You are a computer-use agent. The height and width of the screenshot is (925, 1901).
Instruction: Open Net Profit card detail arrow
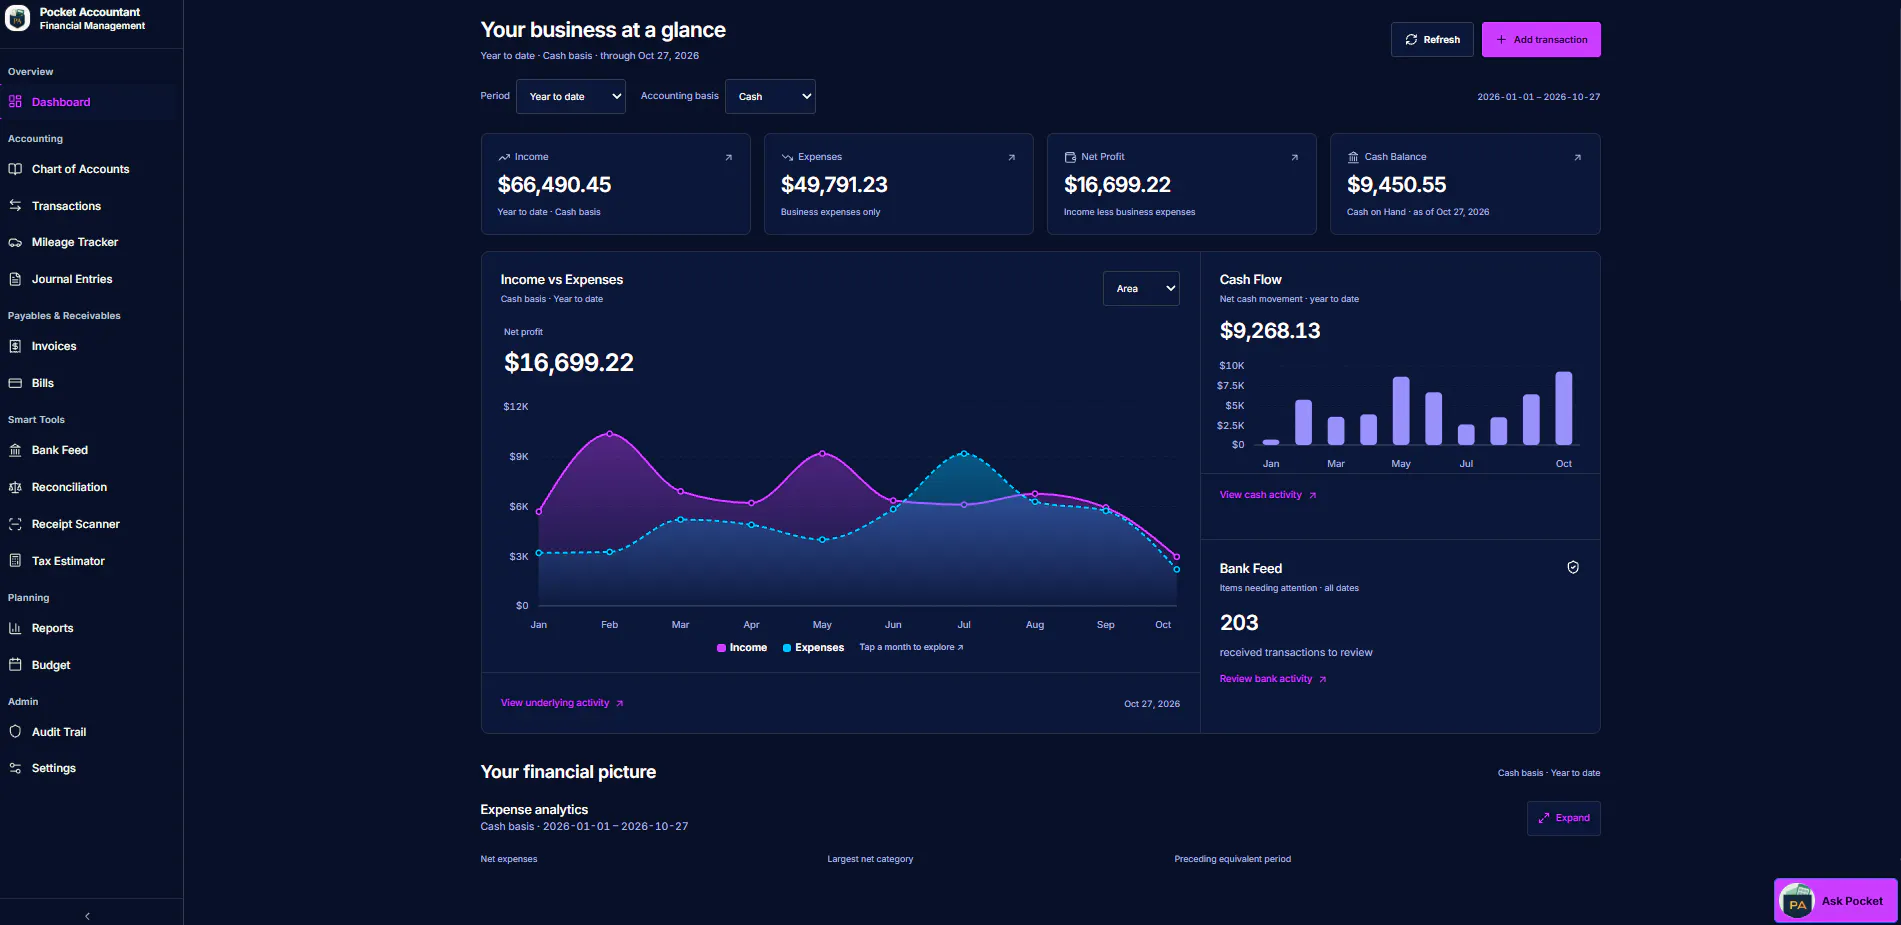point(1294,157)
